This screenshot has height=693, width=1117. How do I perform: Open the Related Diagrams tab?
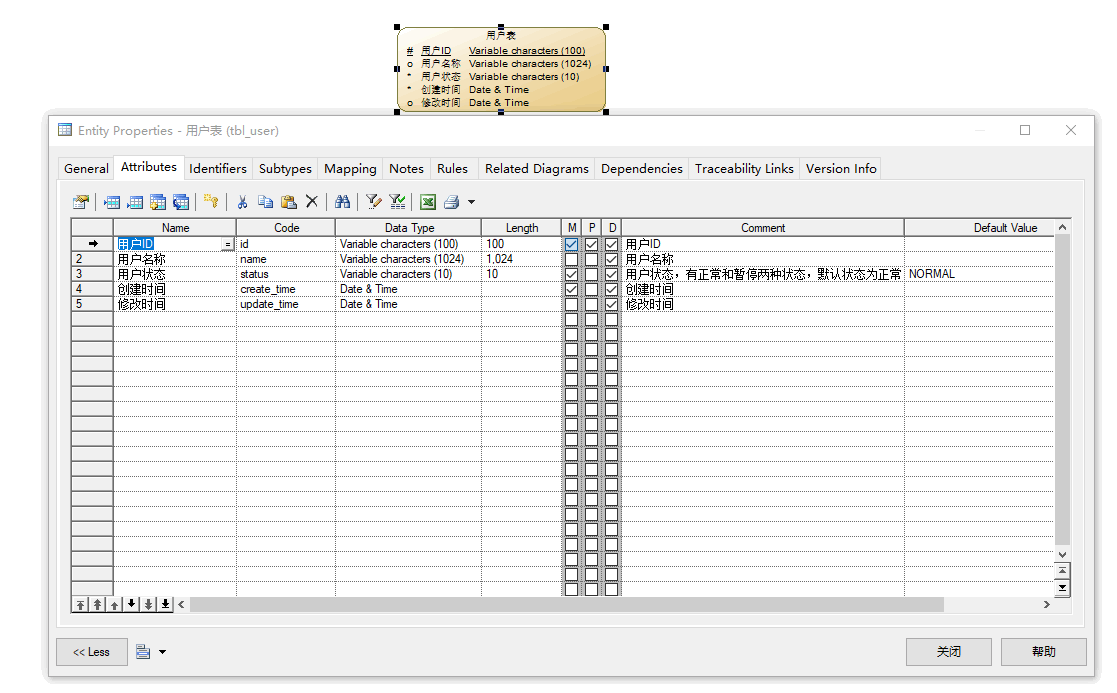click(x=536, y=169)
